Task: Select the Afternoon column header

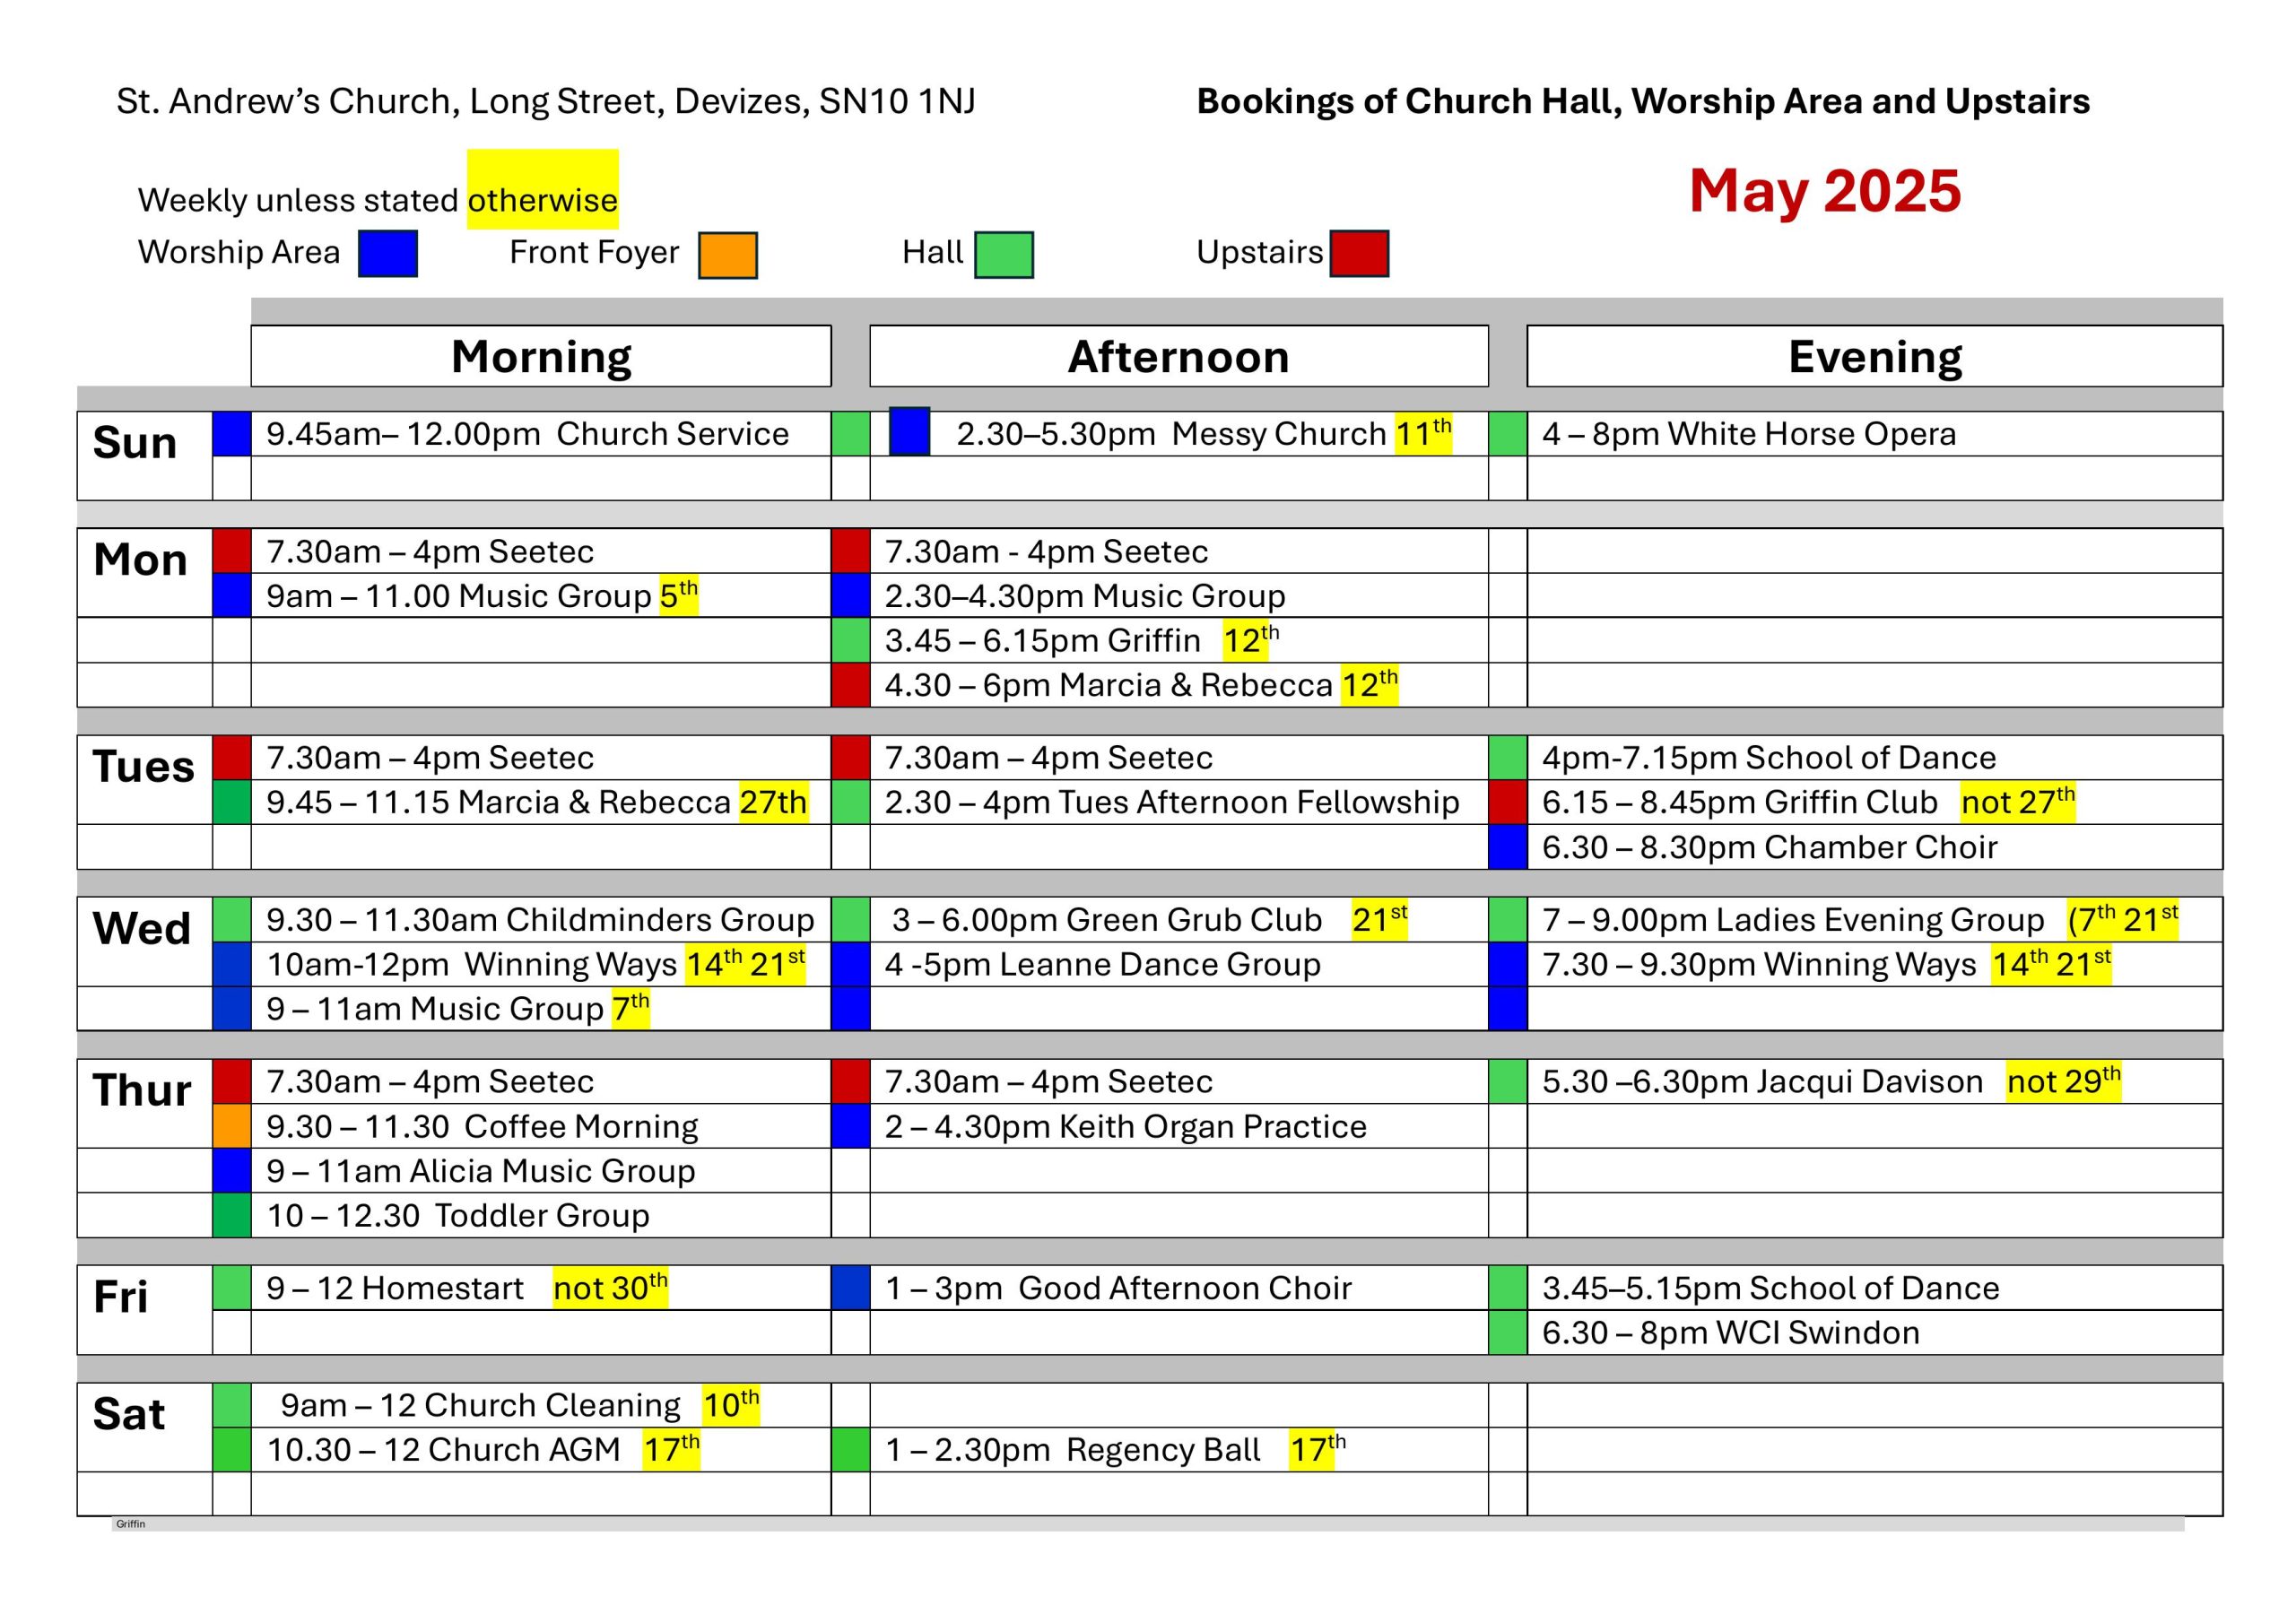Action: click(1179, 356)
